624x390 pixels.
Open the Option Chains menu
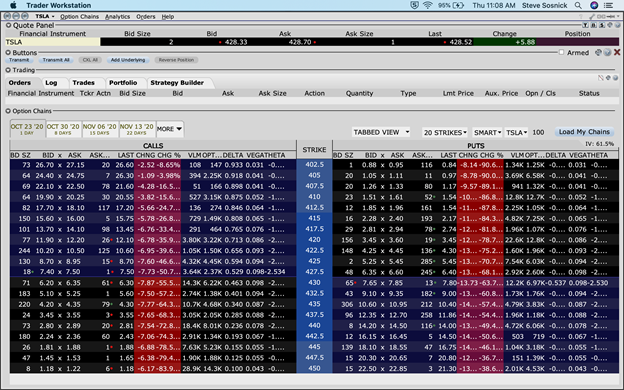point(79,16)
